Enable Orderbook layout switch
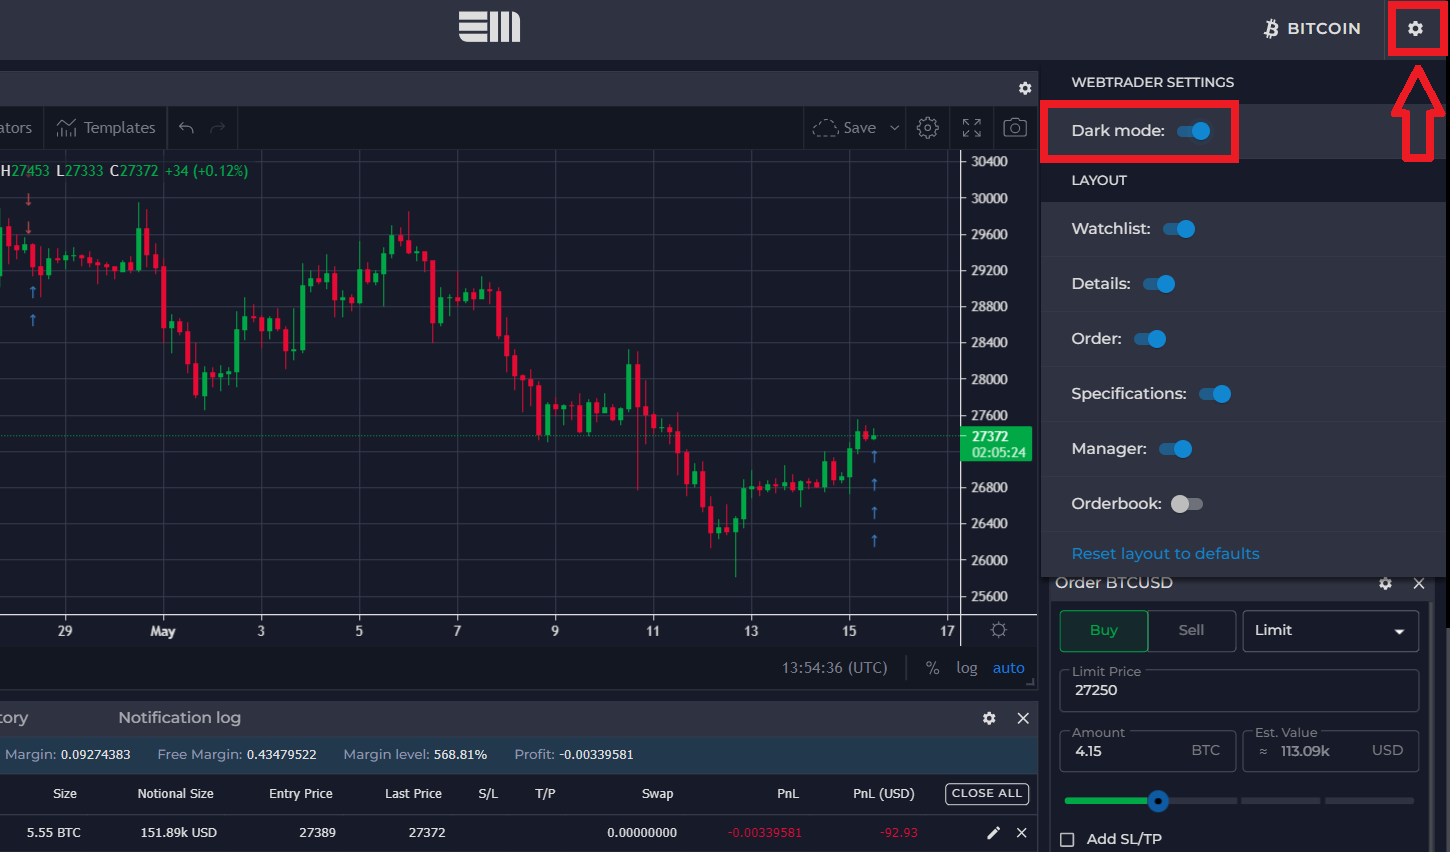Viewport: 1450px width, 852px height. (x=1187, y=504)
